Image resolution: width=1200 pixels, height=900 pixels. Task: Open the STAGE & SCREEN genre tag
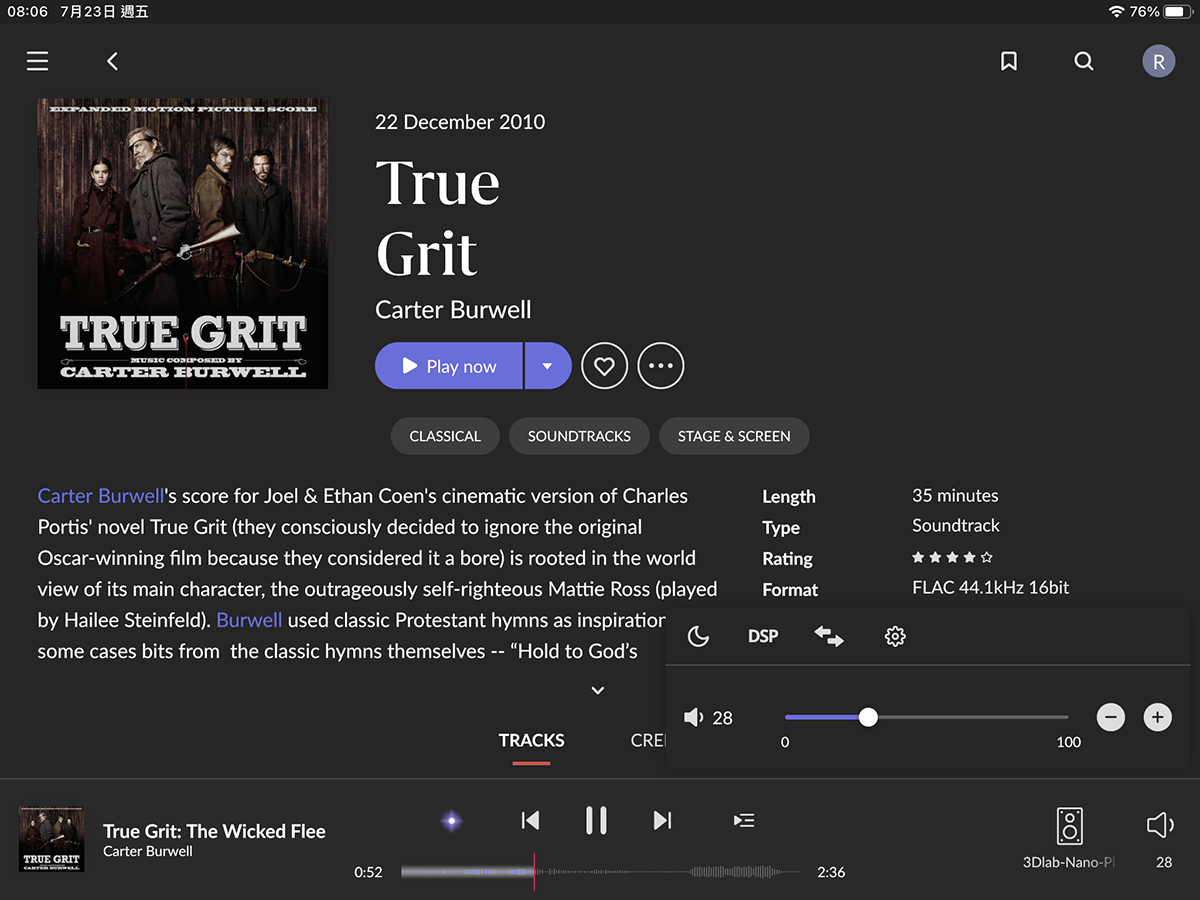pos(734,436)
